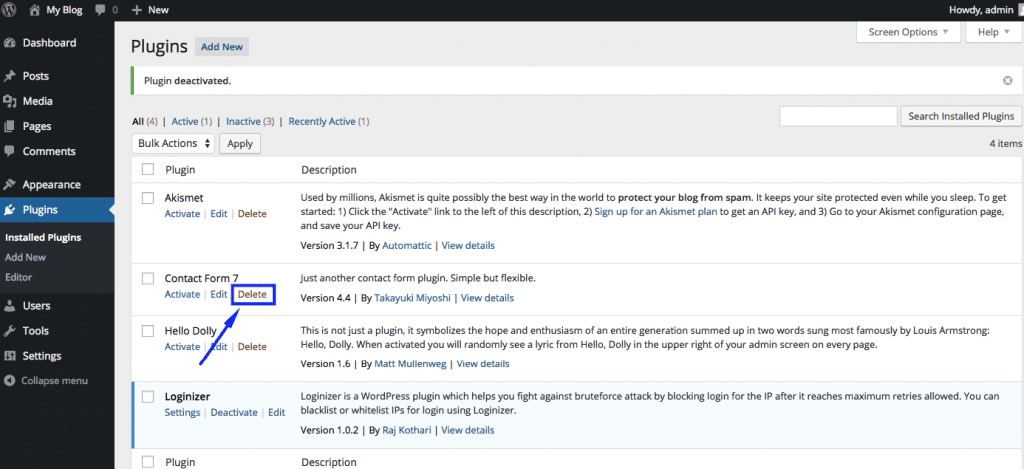Click the Apply button
1024x469 pixels.
[240, 144]
